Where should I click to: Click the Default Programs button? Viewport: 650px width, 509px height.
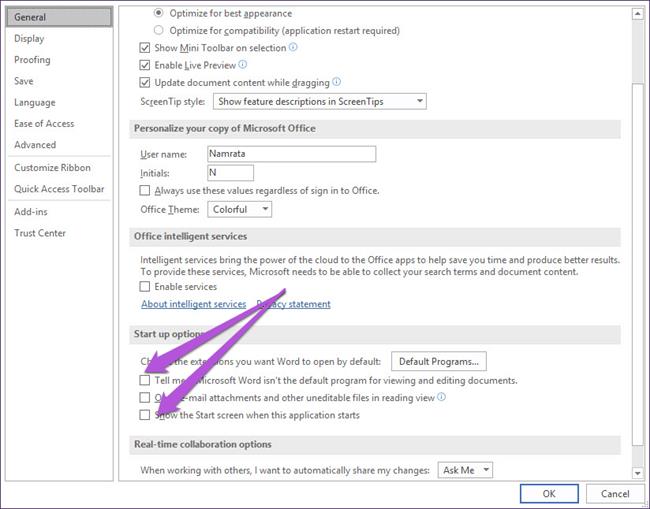(439, 361)
